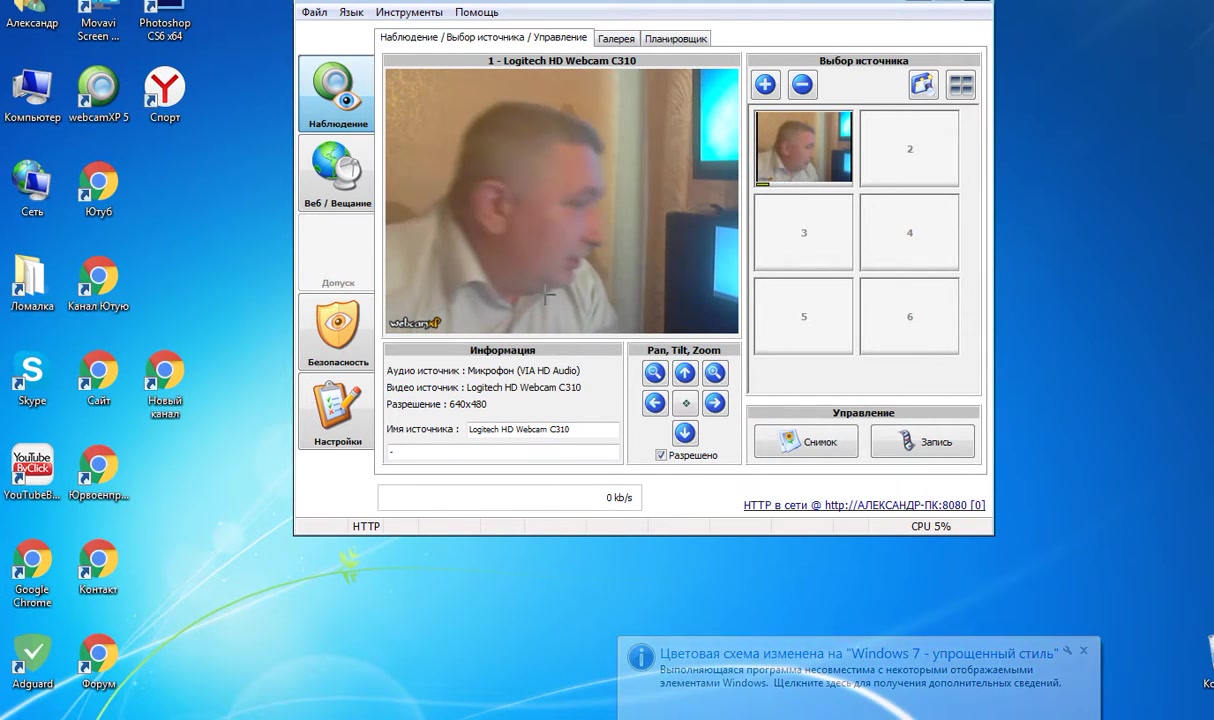Open the Безопасность shield section
Viewport: 1214px width, 720px height.
337,334
